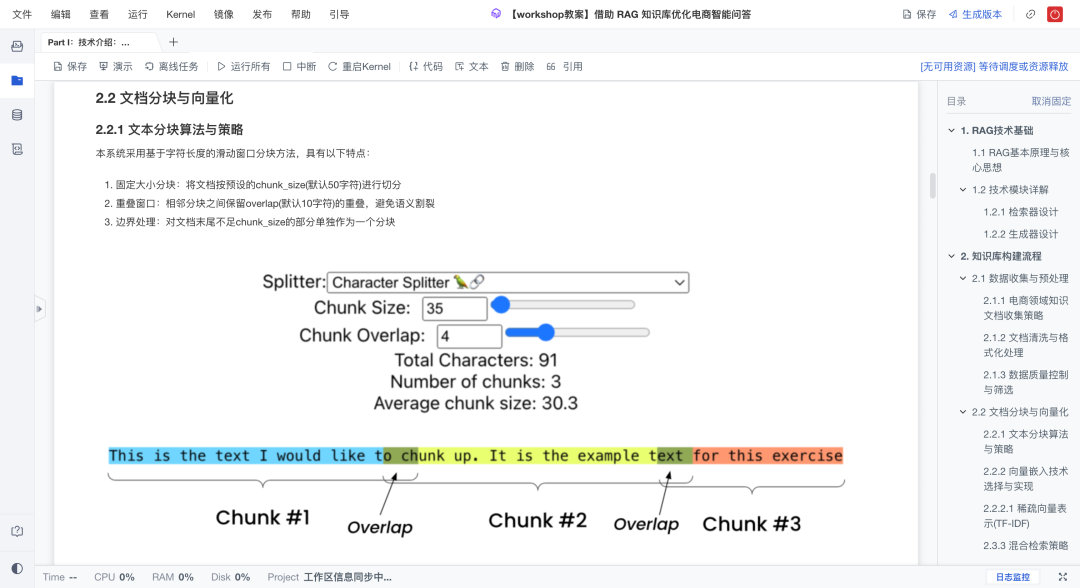This screenshot has width=1080, height=588.
Task: Collapse 2.2 文档分块与向量化 outline section
Action: [963, 412]
